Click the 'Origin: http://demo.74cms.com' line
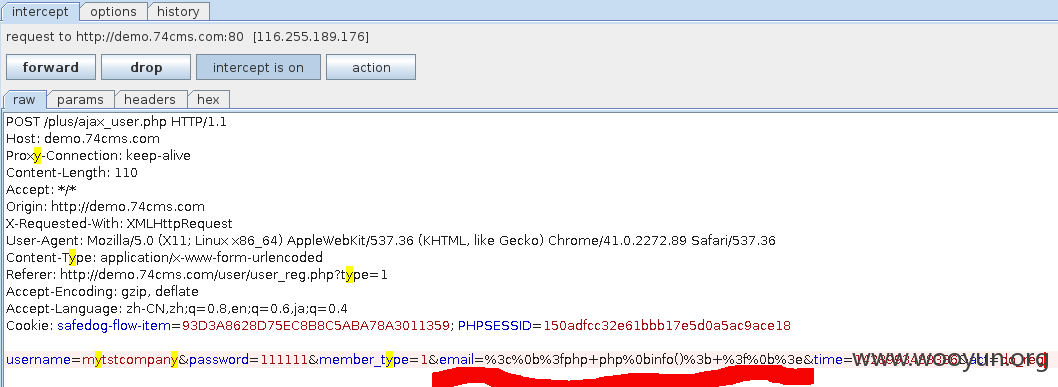1058x387 pixels. pos(105,206)
